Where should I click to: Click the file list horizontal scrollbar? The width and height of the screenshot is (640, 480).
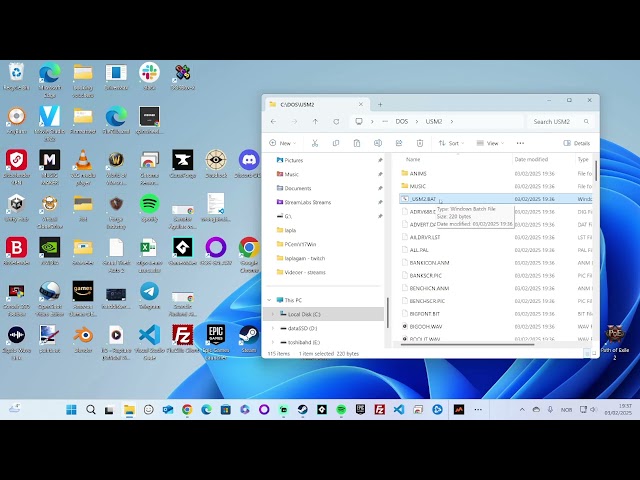467,344
